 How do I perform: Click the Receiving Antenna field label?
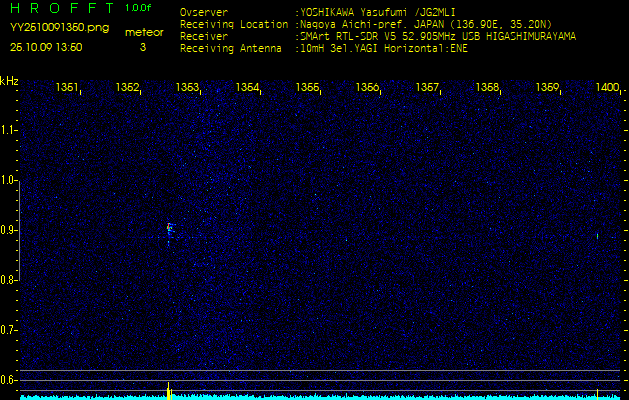click(231, 49)
